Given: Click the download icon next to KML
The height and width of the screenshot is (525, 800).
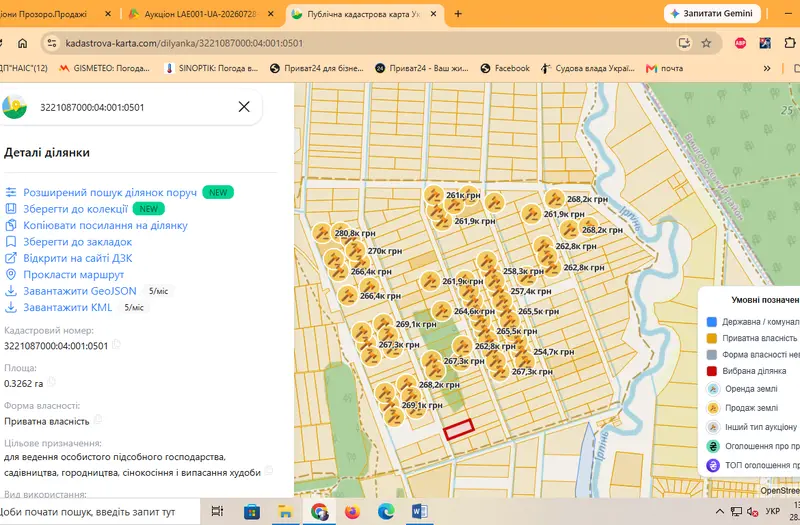Looking at the screenshot, I should (11, 307).
